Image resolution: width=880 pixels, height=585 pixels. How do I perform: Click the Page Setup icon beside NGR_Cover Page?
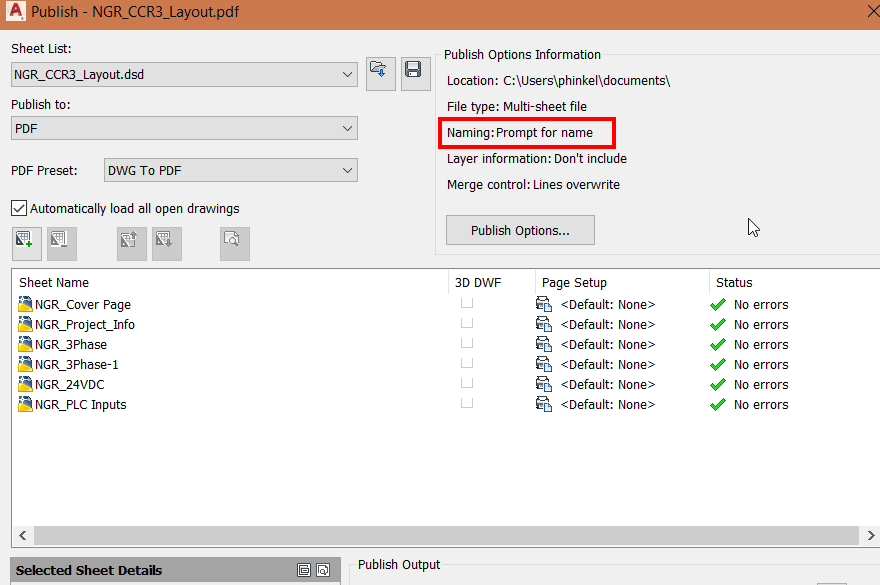click(x=543, y=303)
